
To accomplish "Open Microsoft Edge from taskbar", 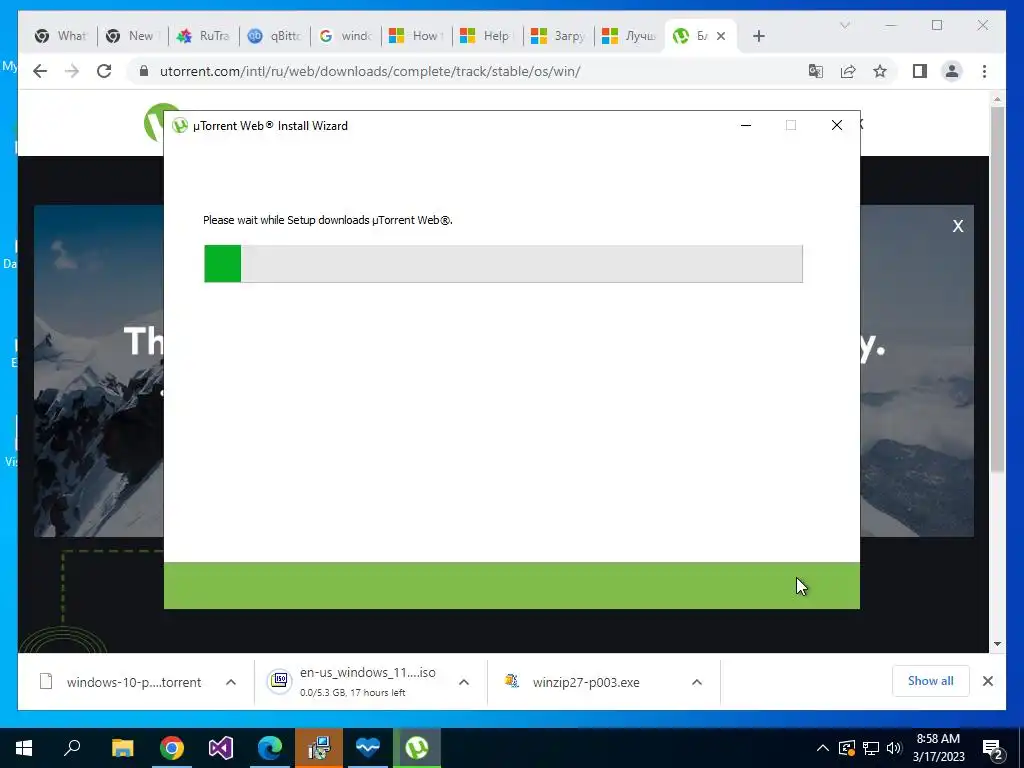I will pos(270,748).
